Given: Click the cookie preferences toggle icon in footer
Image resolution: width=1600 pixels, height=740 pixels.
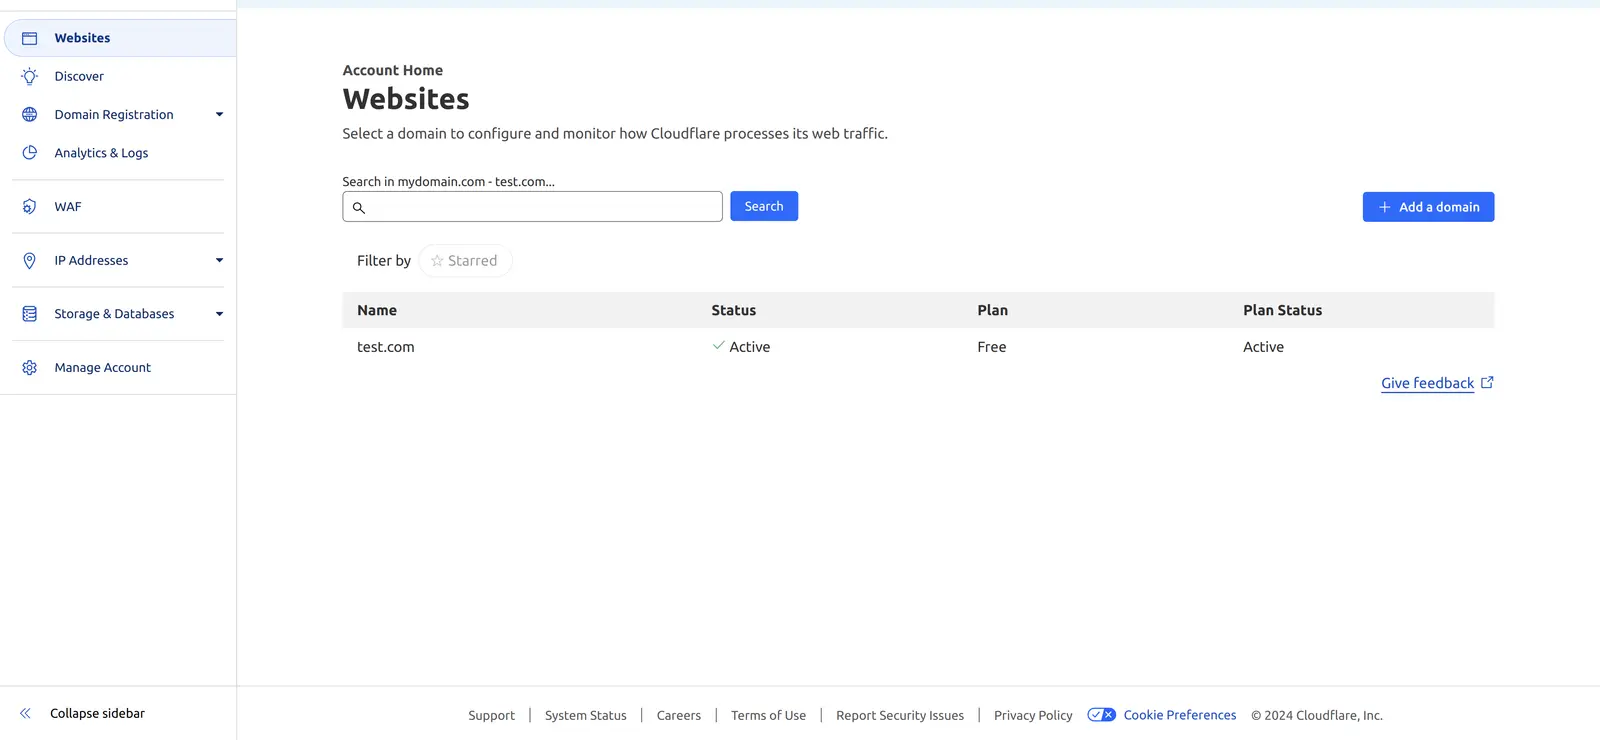Looking at the screenshot, I should (x=1102, y=715).
